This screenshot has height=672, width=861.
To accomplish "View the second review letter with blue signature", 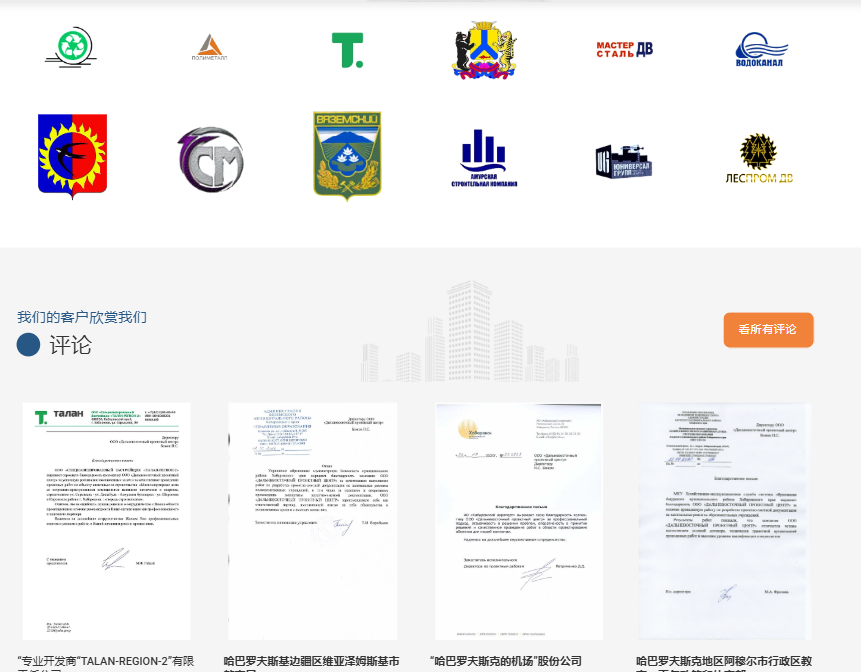I will (312, 520).
